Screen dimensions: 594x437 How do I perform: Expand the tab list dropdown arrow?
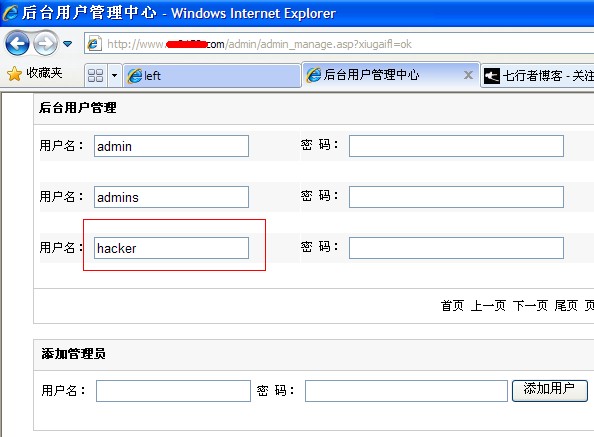point(114,75)
